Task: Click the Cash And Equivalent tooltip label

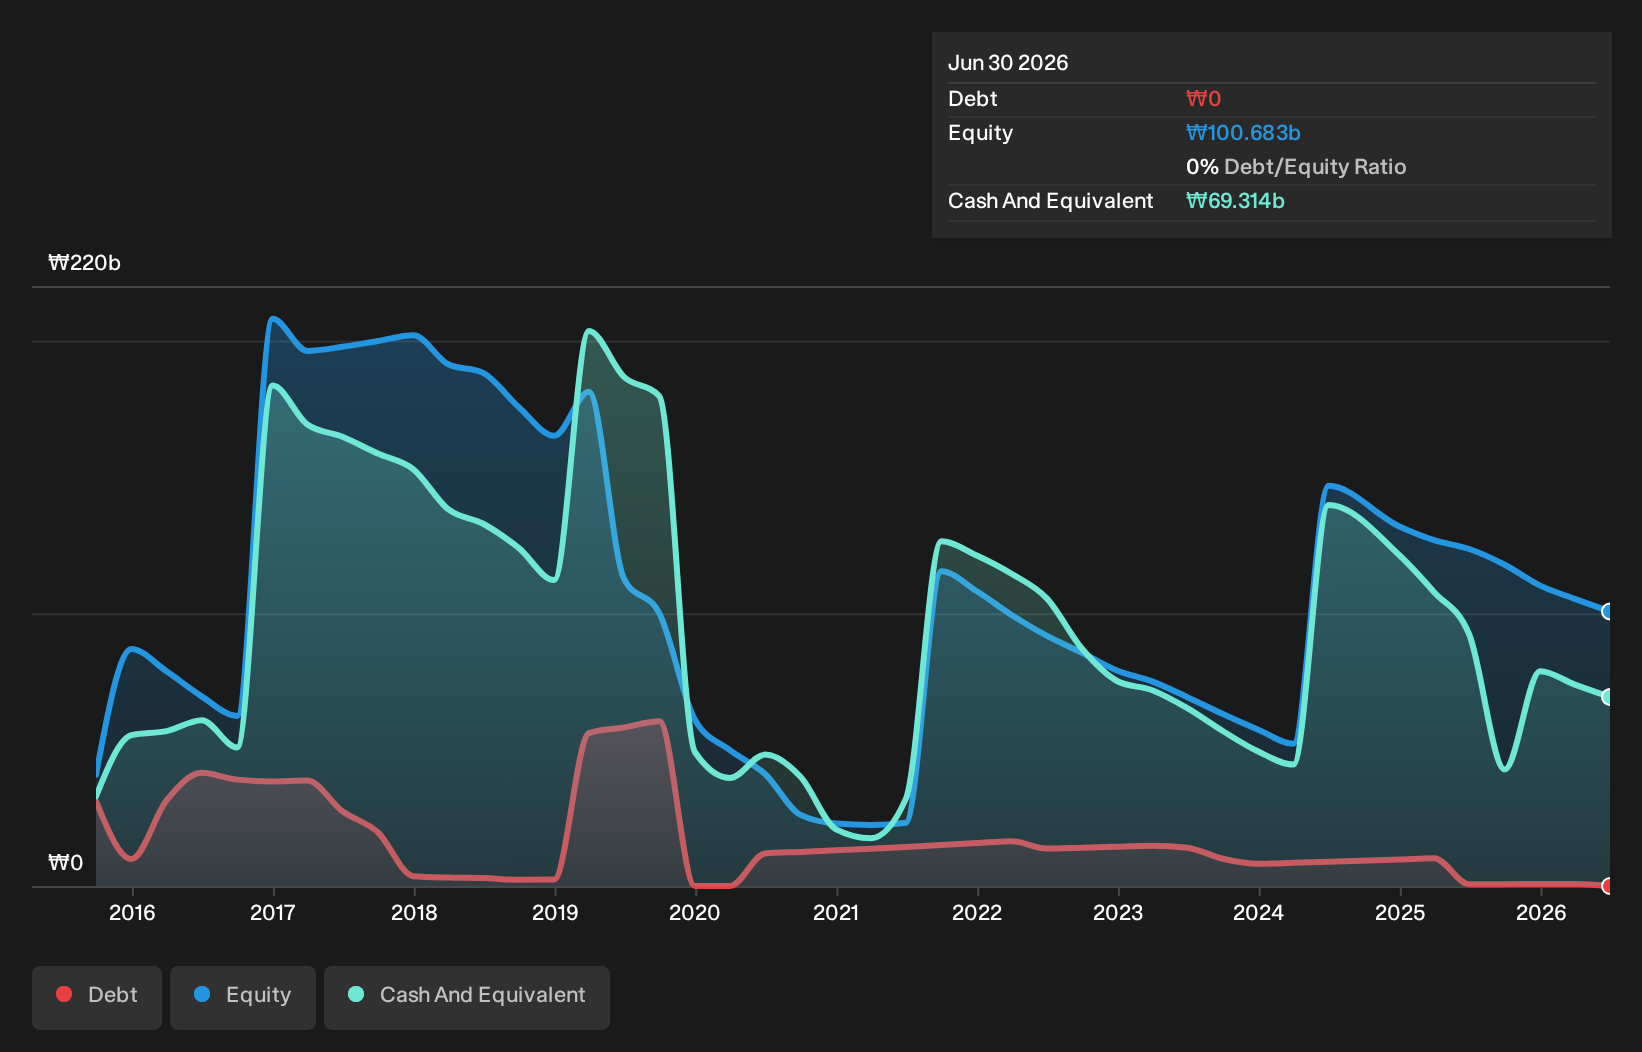Action: [x=1050, y=201]
